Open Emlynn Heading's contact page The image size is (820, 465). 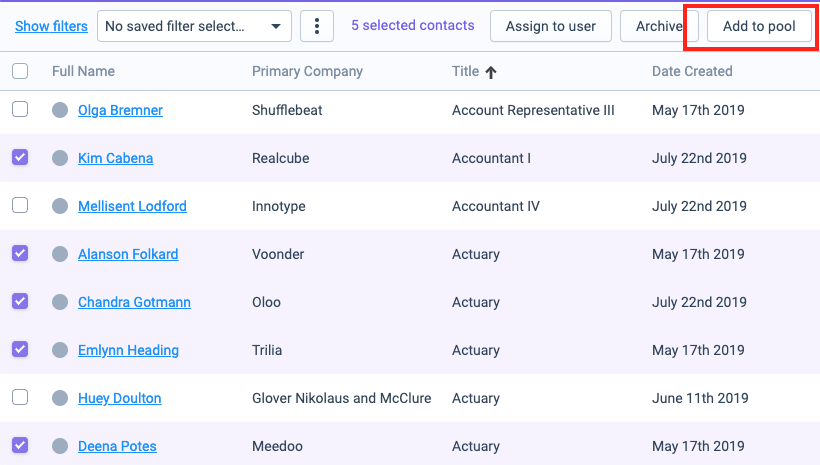(x=128, y=350)
